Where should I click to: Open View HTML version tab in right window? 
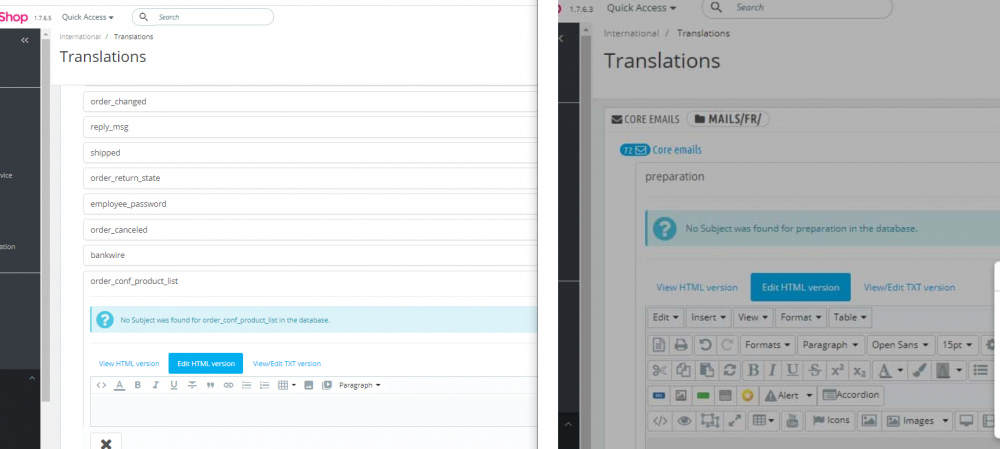point(697,288)
